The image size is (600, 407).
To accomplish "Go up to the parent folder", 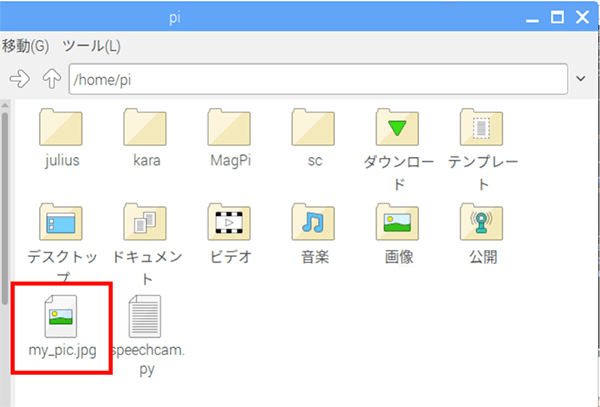I will click(x=52, y=79).
